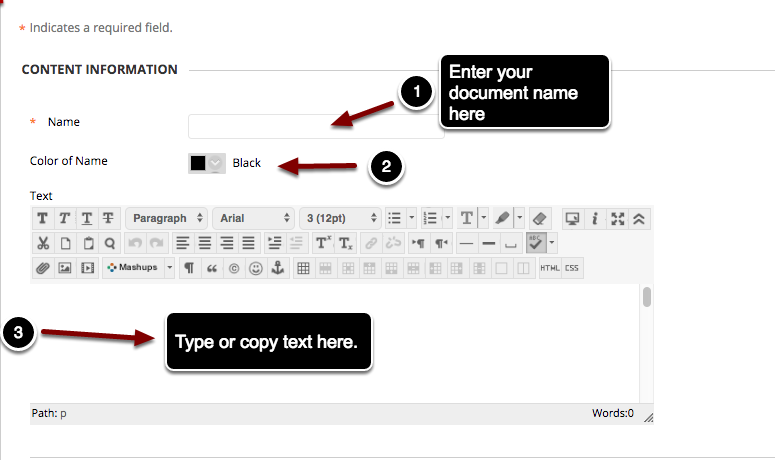Insert embedded media film icon
Screen dimensions: 775x460
pyautogui.click(x=87, y=268)
